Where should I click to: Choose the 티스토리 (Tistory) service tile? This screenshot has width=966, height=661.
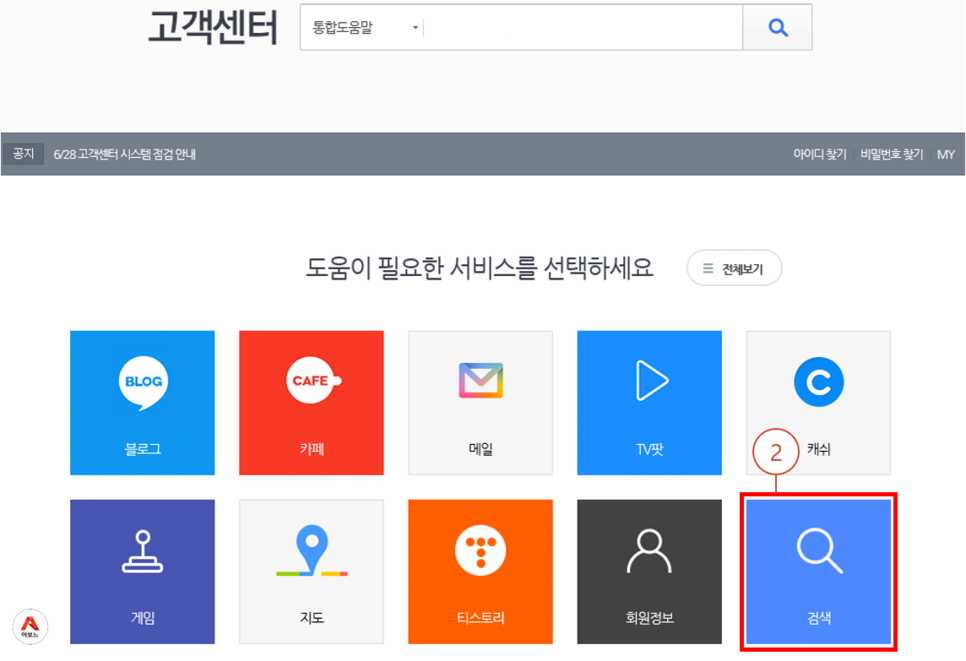[481, 572]
